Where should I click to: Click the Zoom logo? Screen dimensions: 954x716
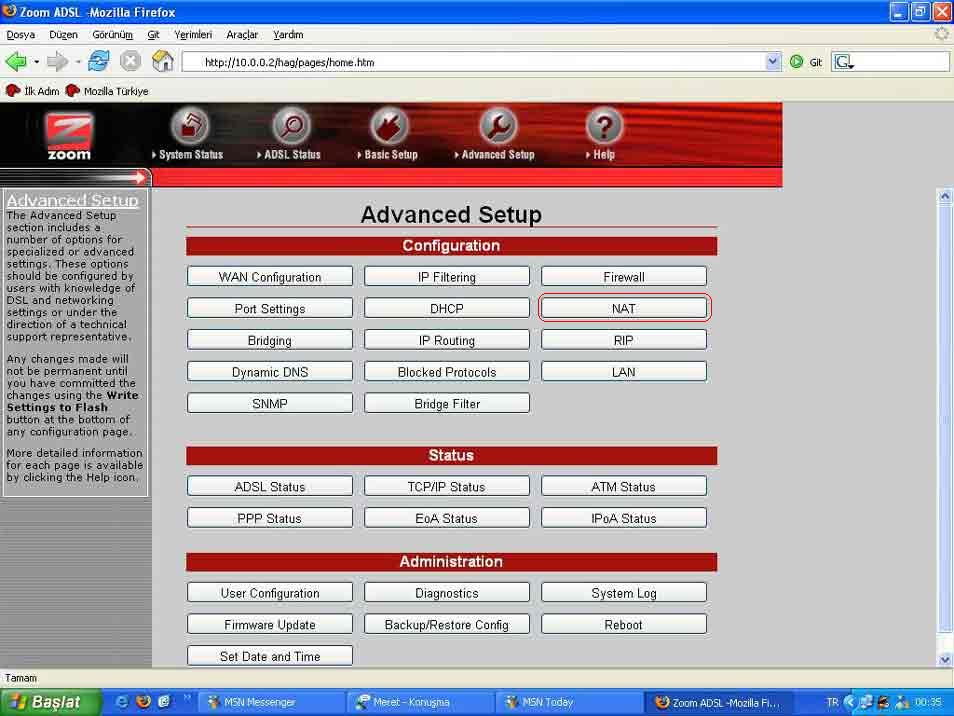point(69,136)
